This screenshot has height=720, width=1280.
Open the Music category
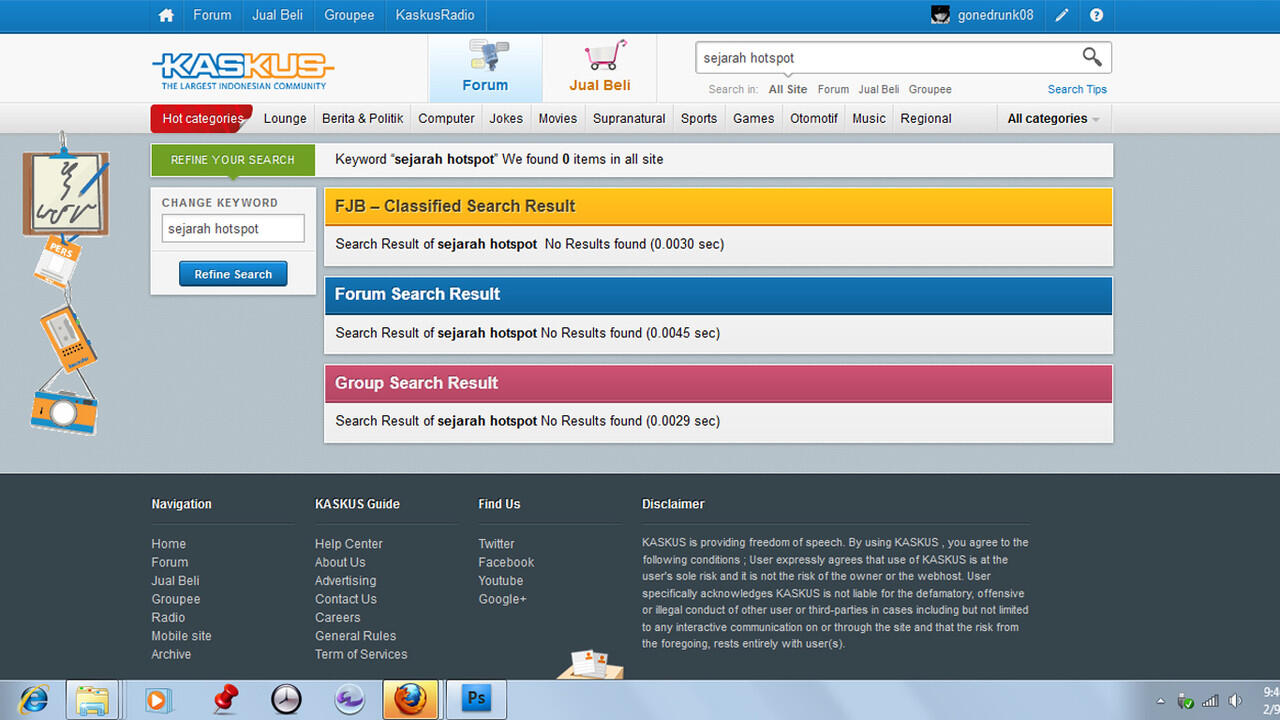point(869,118)
